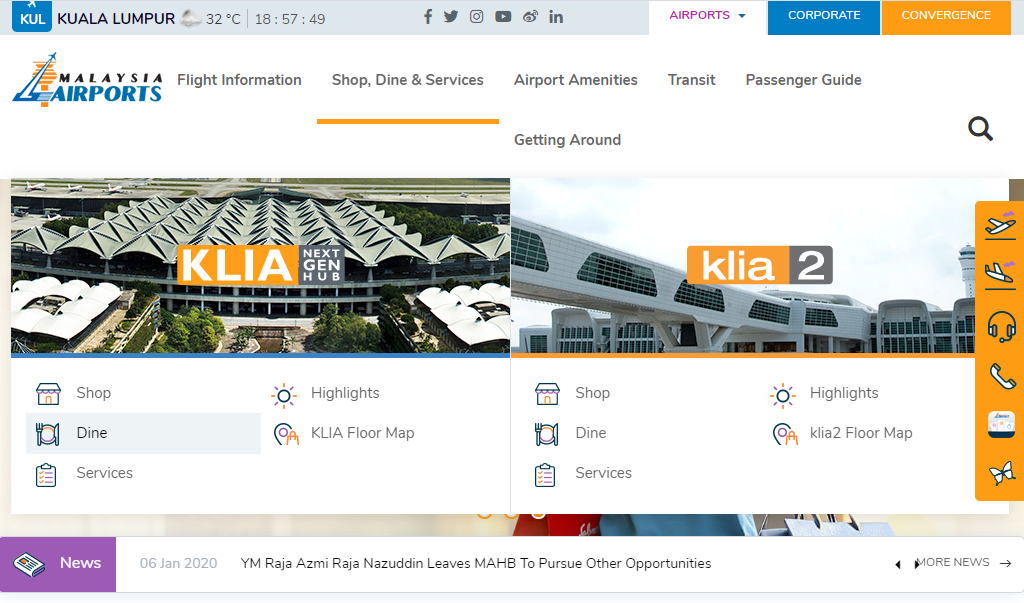
Task: Open Highlights under klia2
Action: [x=844, y=393]
